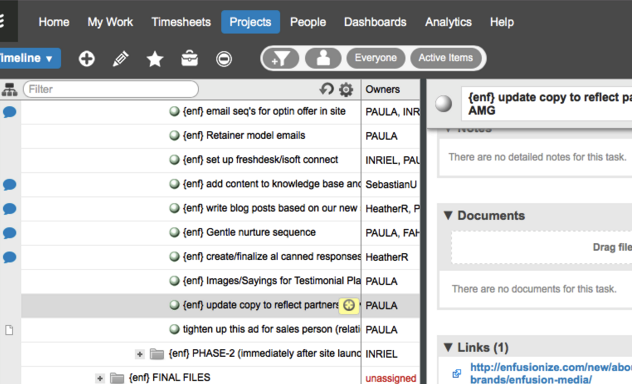Viewport: 632px width, 384px height.
Task: Collapse the Documents section
Action: pos(448,215)
